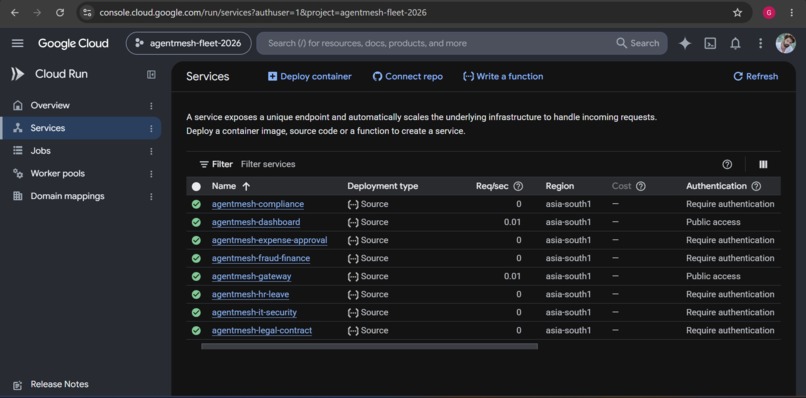
Task: Open the Req/sec help icon
Action: 518,186
